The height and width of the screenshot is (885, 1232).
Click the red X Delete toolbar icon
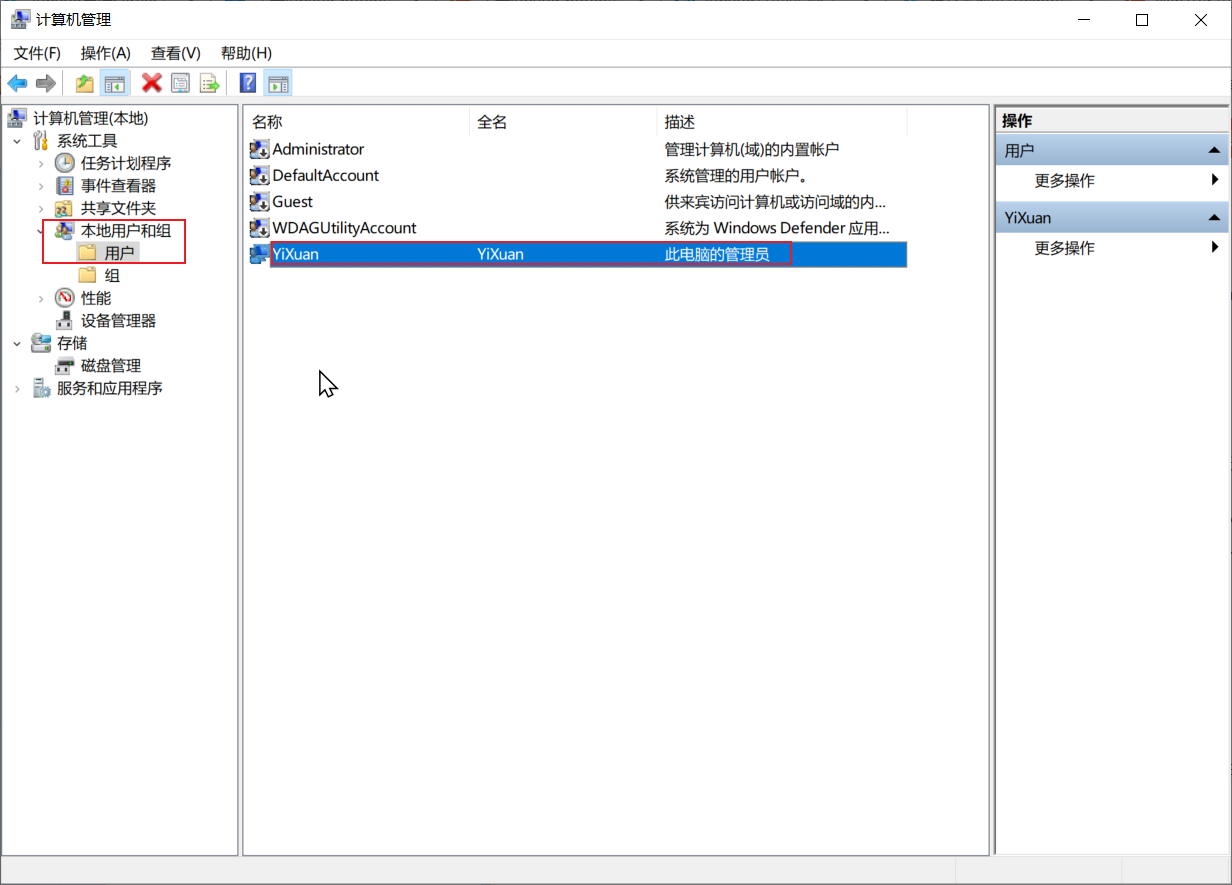click(x=152, y=83)
